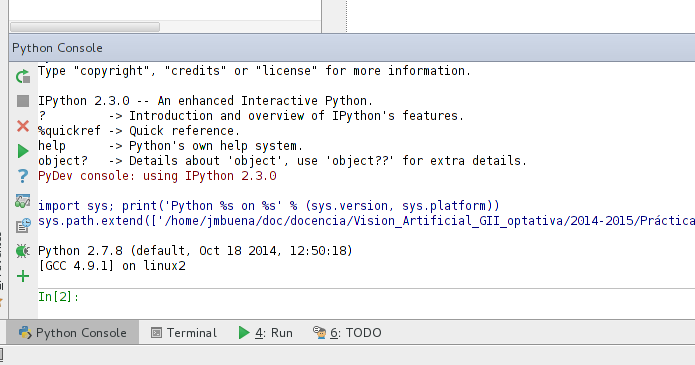The height and width of the screenshot is (365, 695).
Task: Rerun the Python console
Action: (x=23, y=76)
